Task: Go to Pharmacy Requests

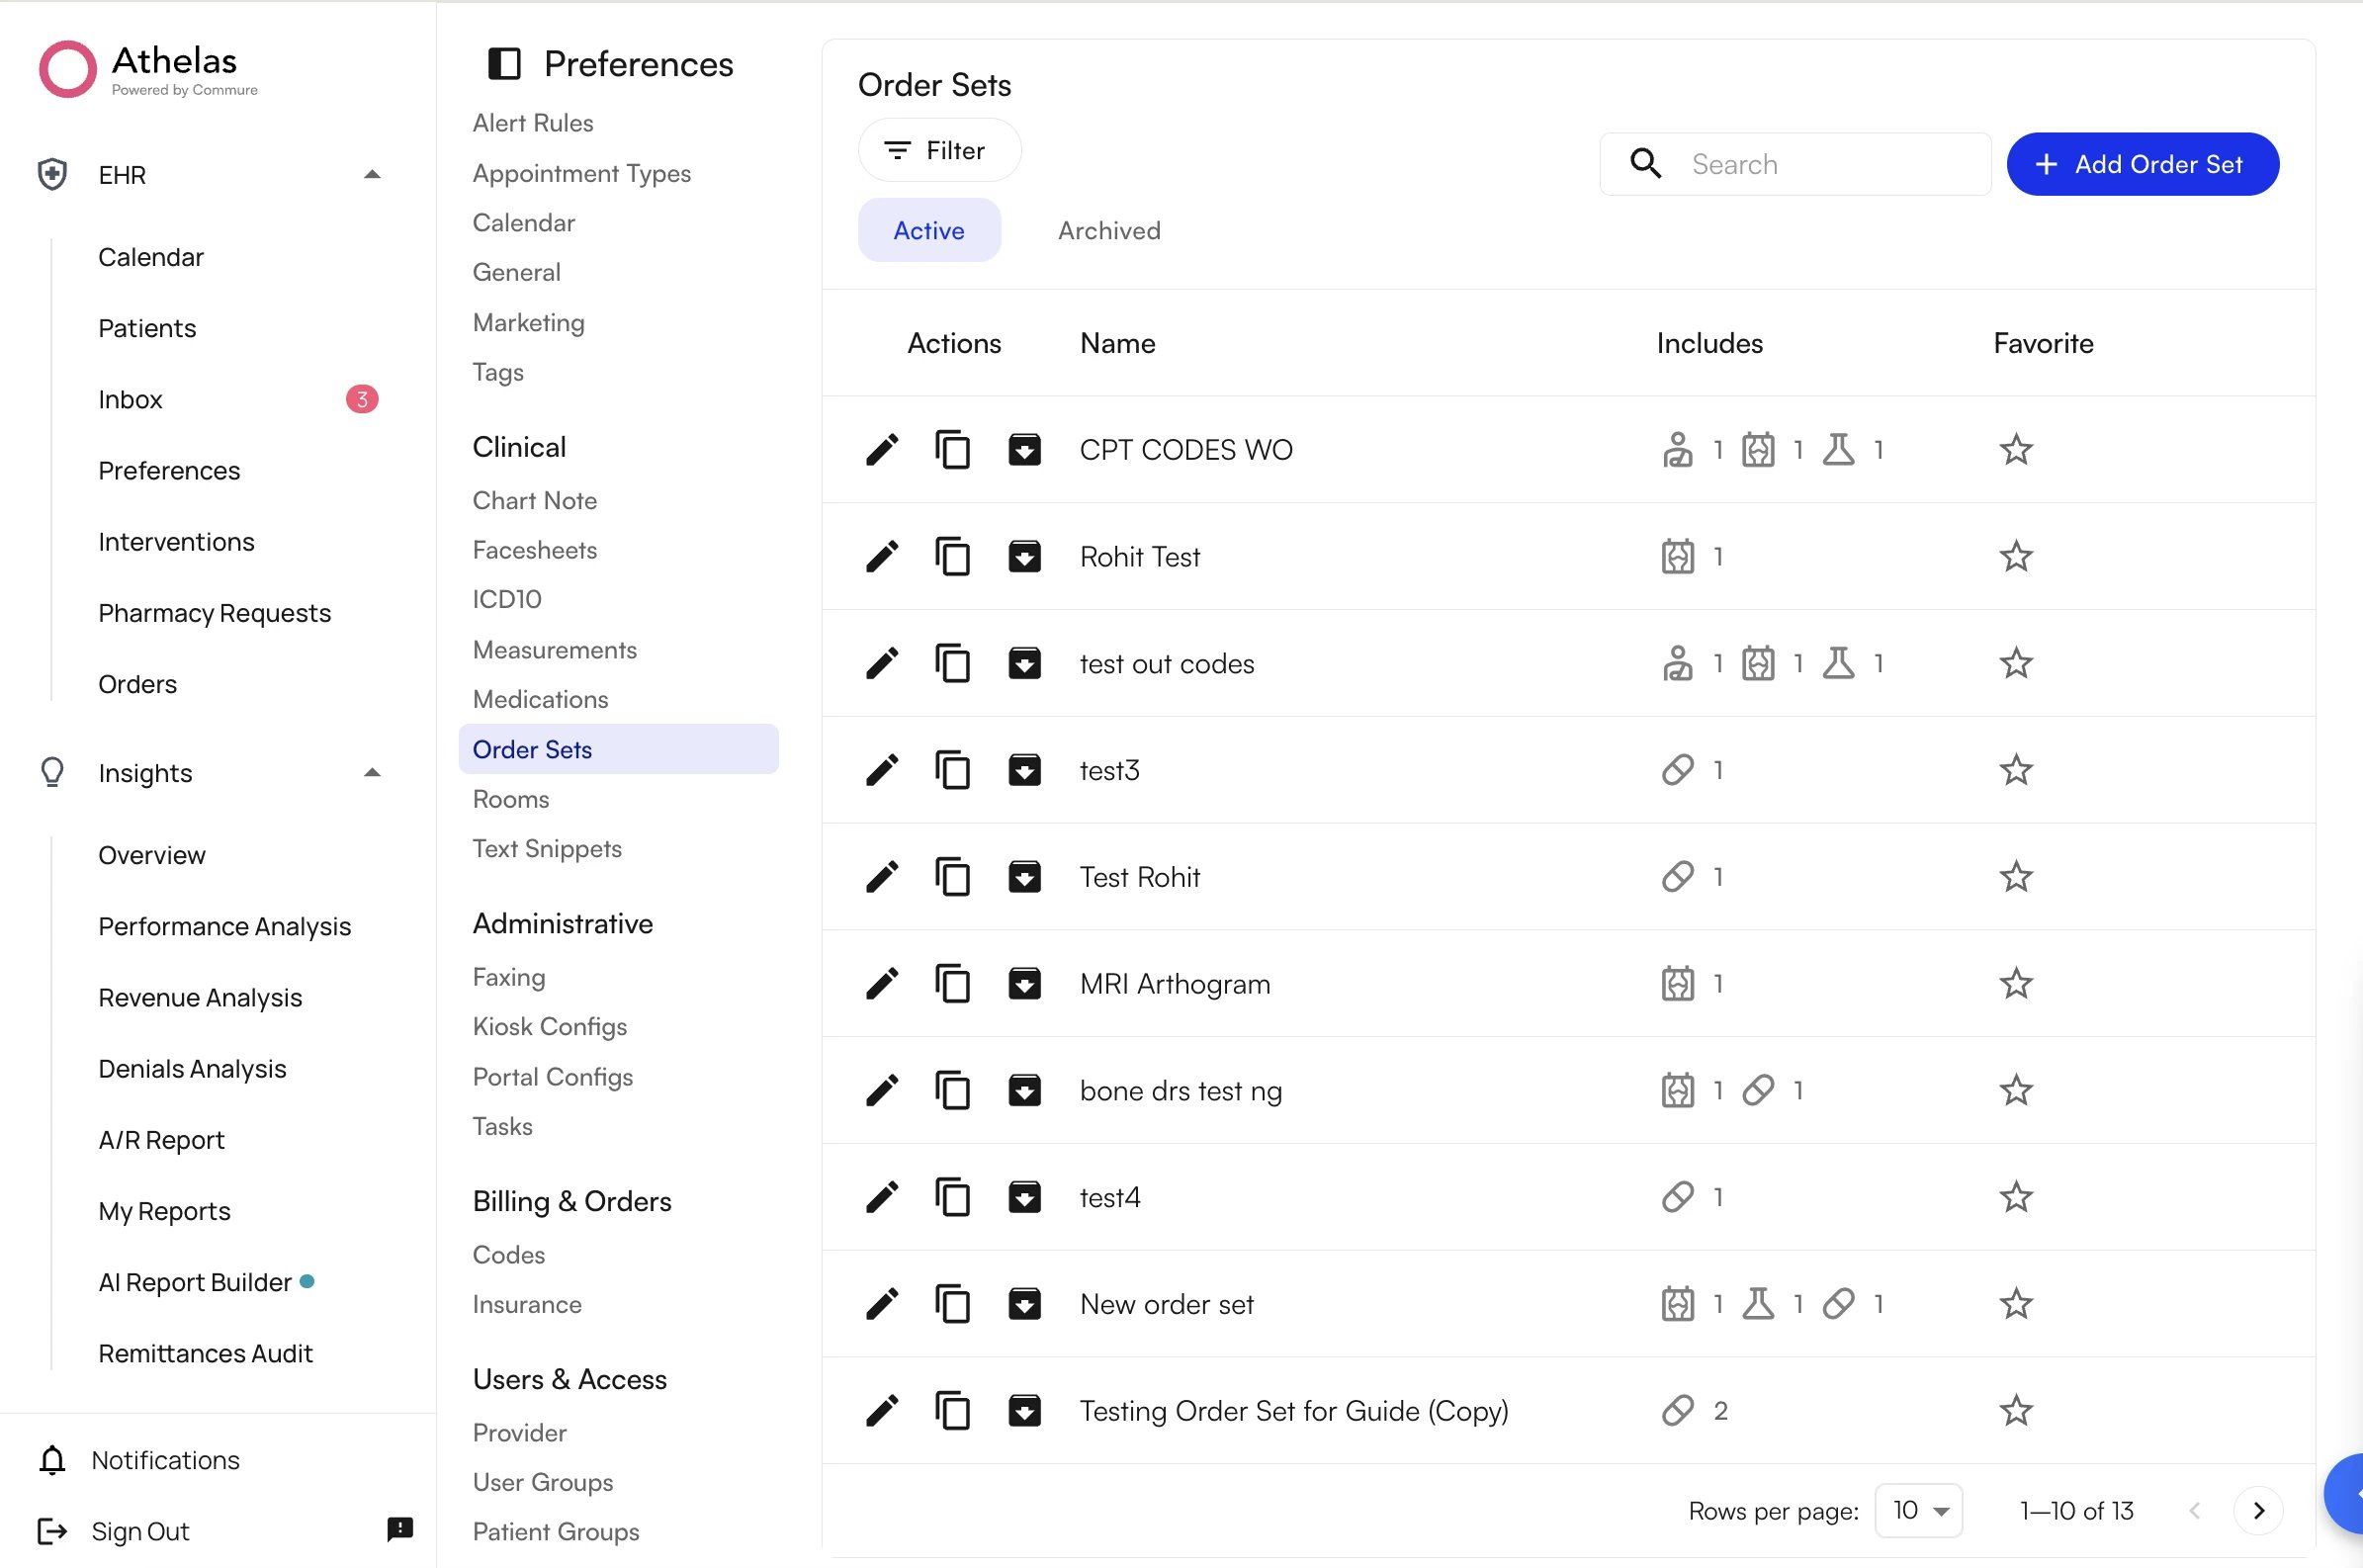Action: 214,613
